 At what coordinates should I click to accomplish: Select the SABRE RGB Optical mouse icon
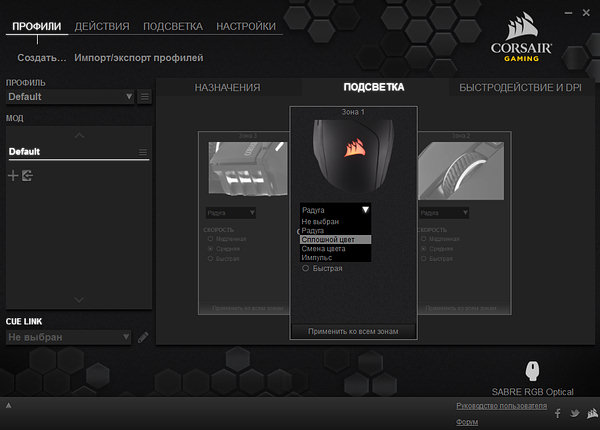pyautogui.click(x=532, y=371)
